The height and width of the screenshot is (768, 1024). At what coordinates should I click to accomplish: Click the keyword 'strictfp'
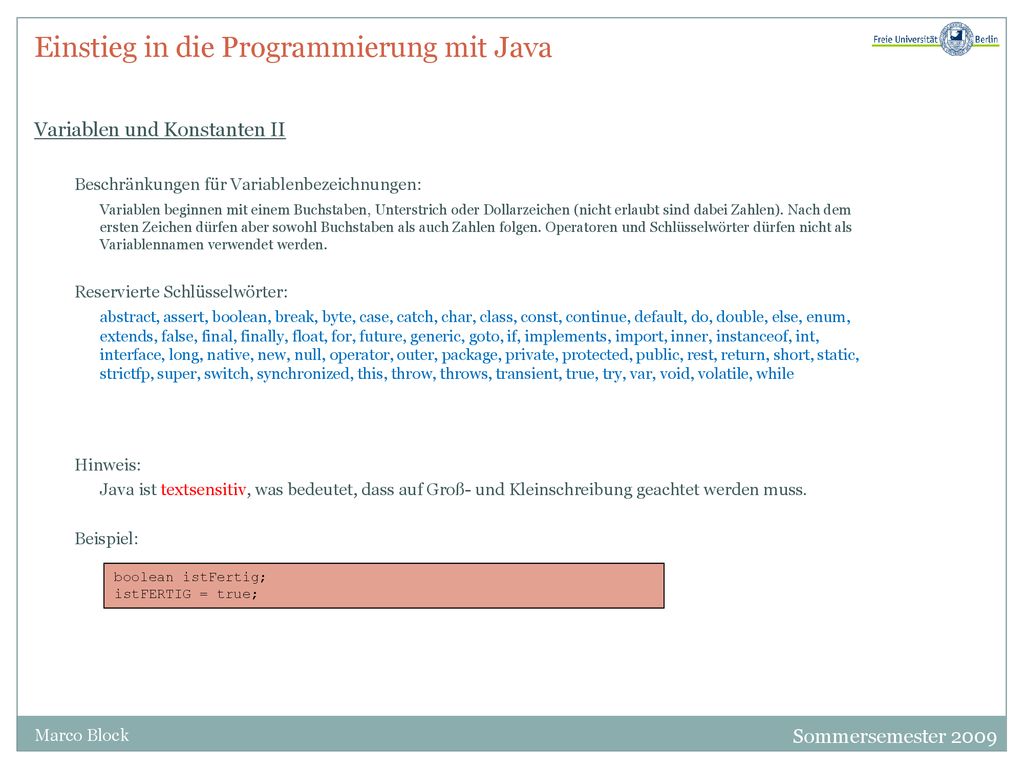(x=125, y=374)
